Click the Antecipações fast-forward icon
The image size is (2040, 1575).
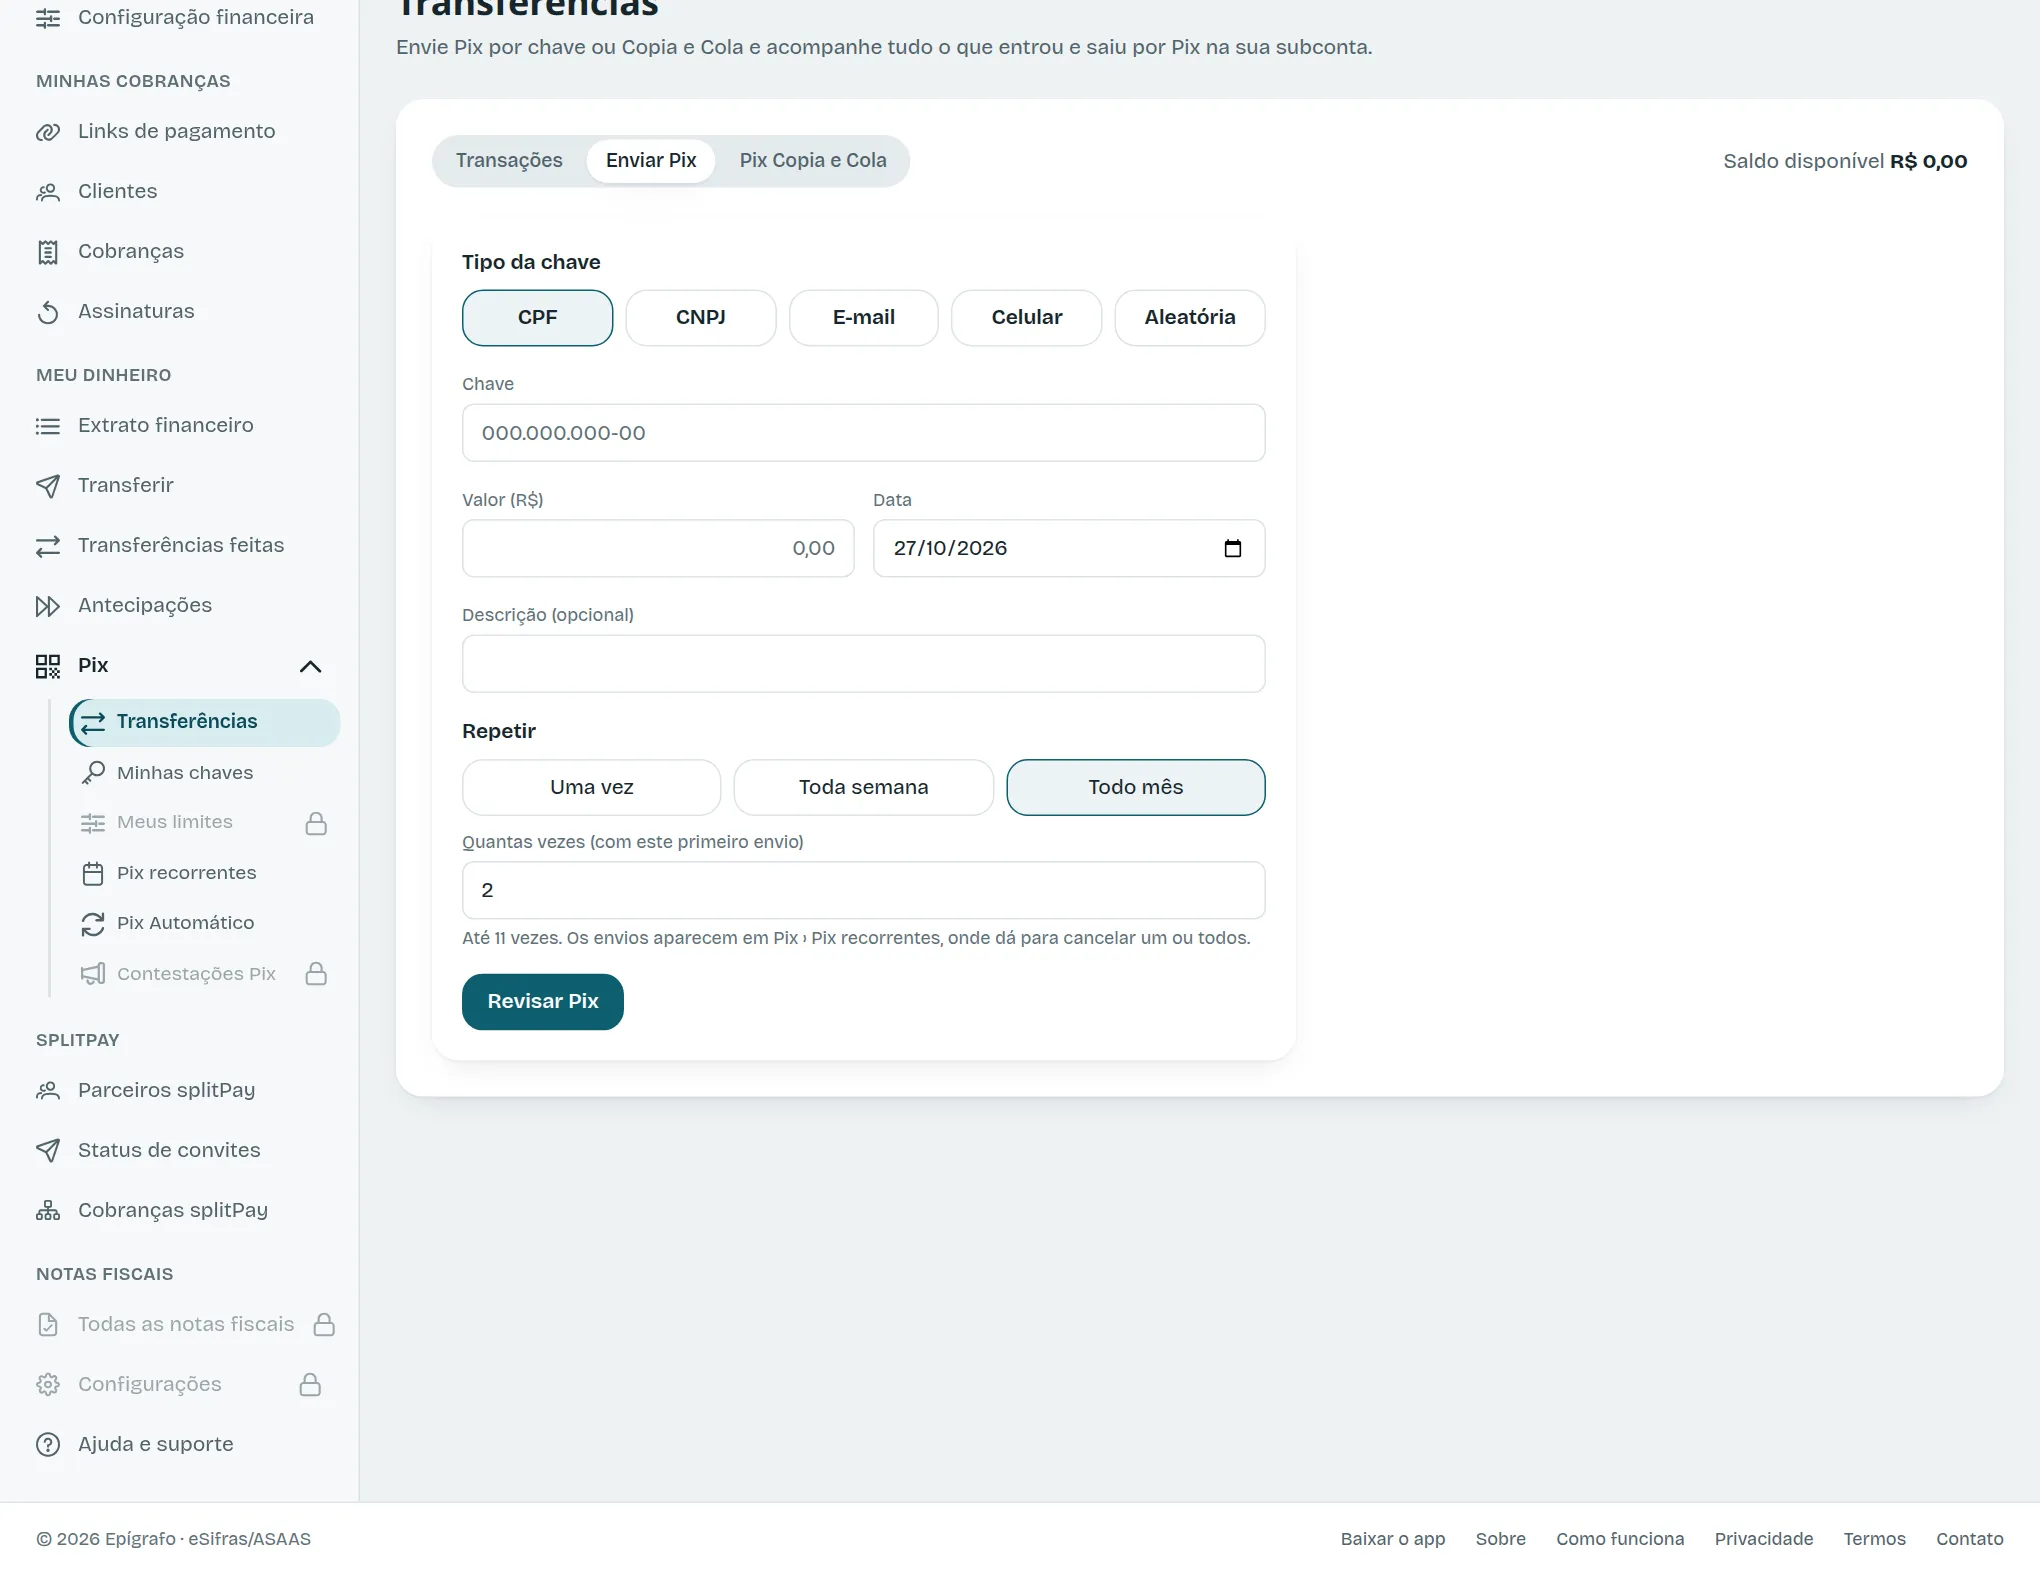[x=48, y=606]
